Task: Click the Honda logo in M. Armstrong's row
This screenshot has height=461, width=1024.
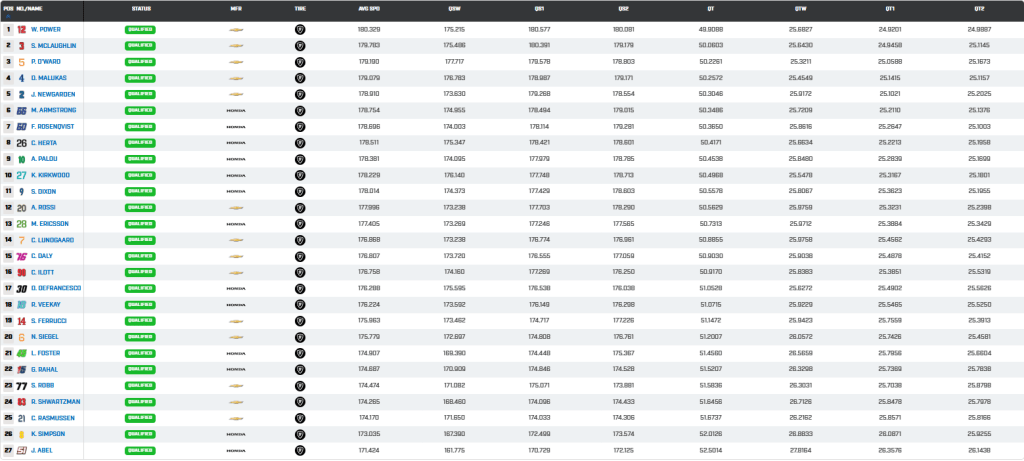Action: click(x=236, y=110)
